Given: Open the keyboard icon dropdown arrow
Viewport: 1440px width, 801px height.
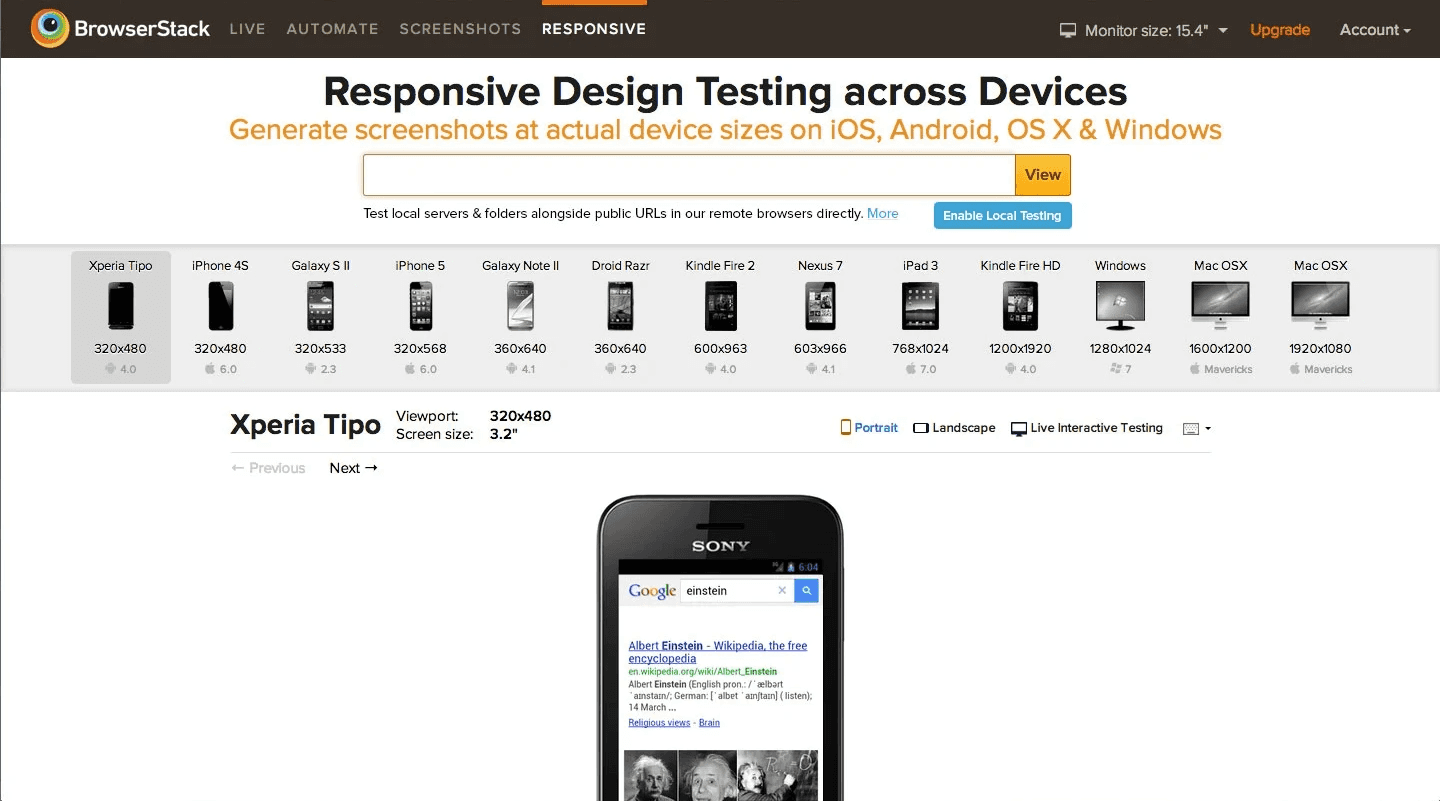Looking at the screenshot, I should click(x=1208, y=429).
